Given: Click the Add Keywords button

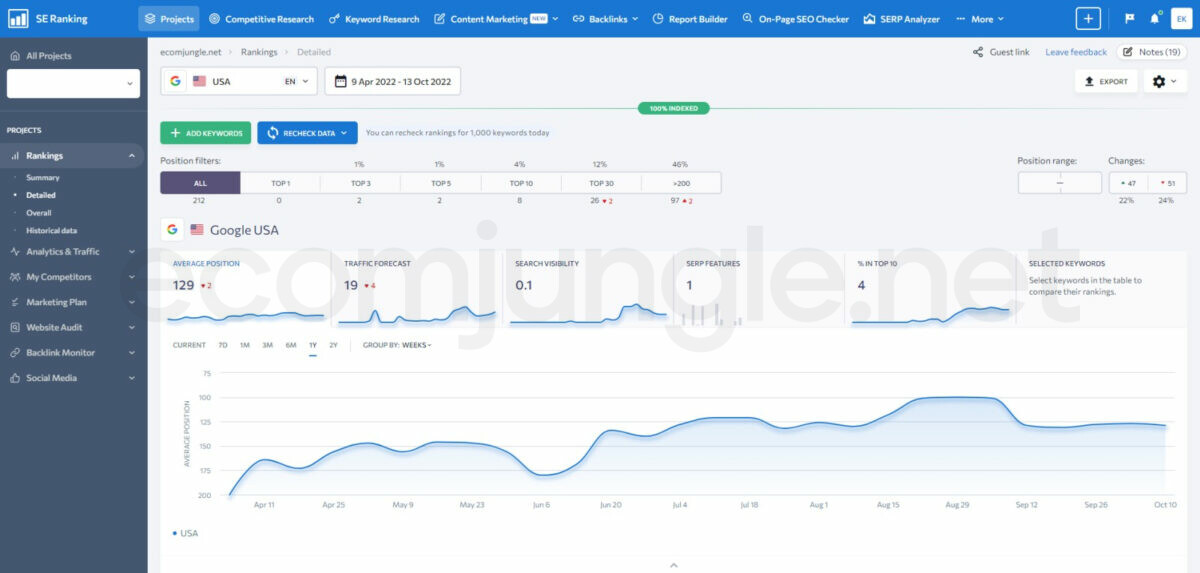Looking at the screenshot, I should (x=205, y=133).
